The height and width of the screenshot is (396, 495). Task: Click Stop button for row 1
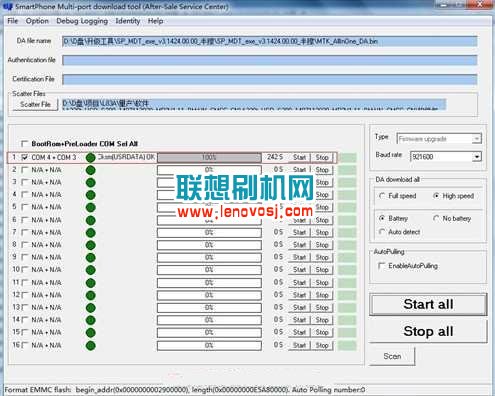point(322,157)
